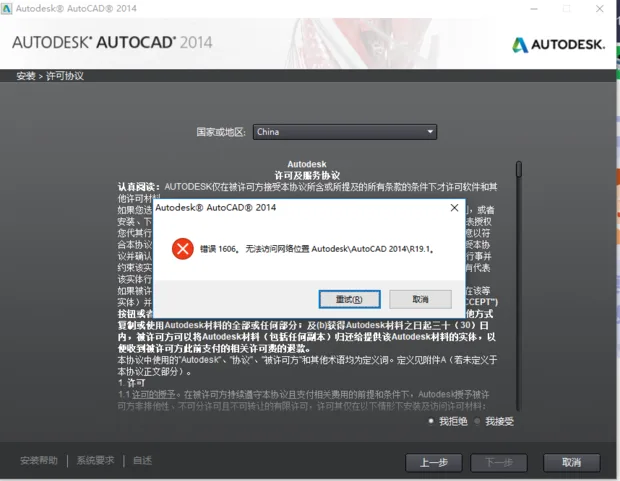620x481 pixels.
Task: Click the license agreement scrollbar thumb
Action: (x=519, y=169)
